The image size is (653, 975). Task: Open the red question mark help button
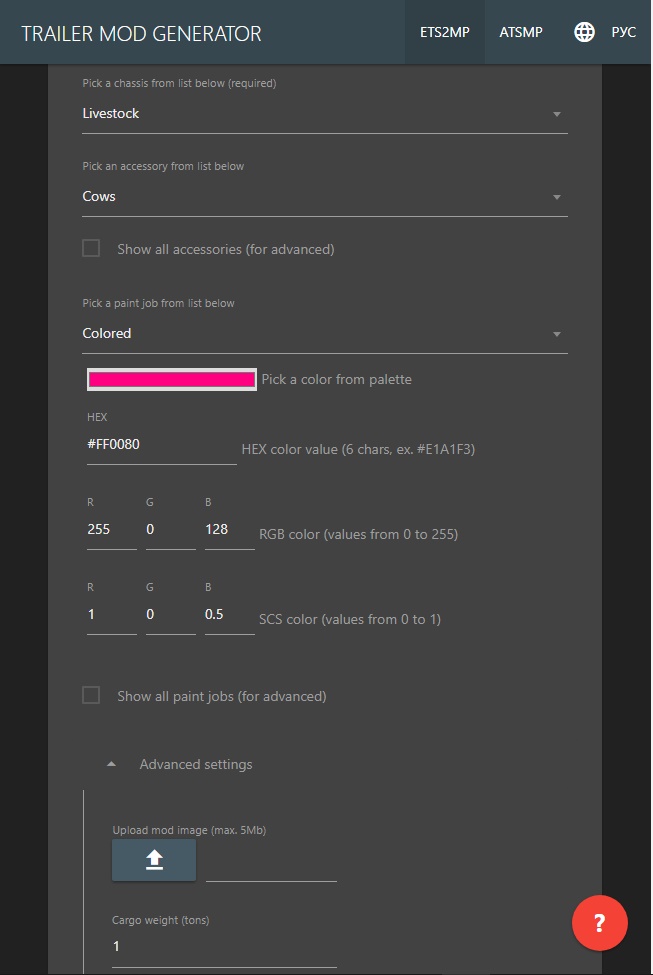click(x=600, y=923)
